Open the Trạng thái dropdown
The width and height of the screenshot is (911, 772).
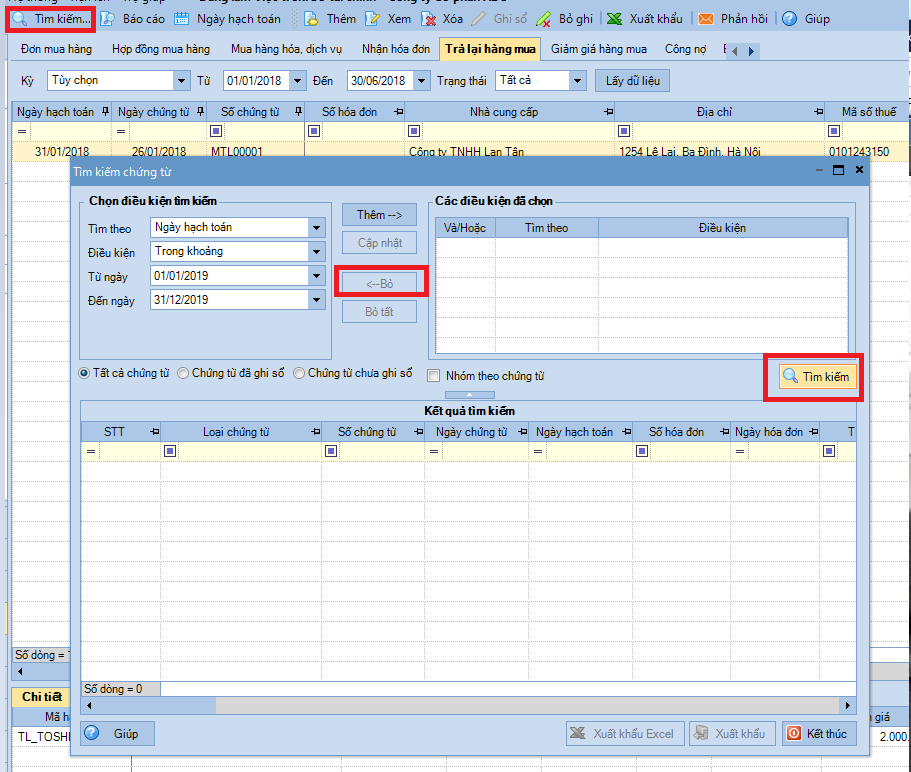point(577,81)
